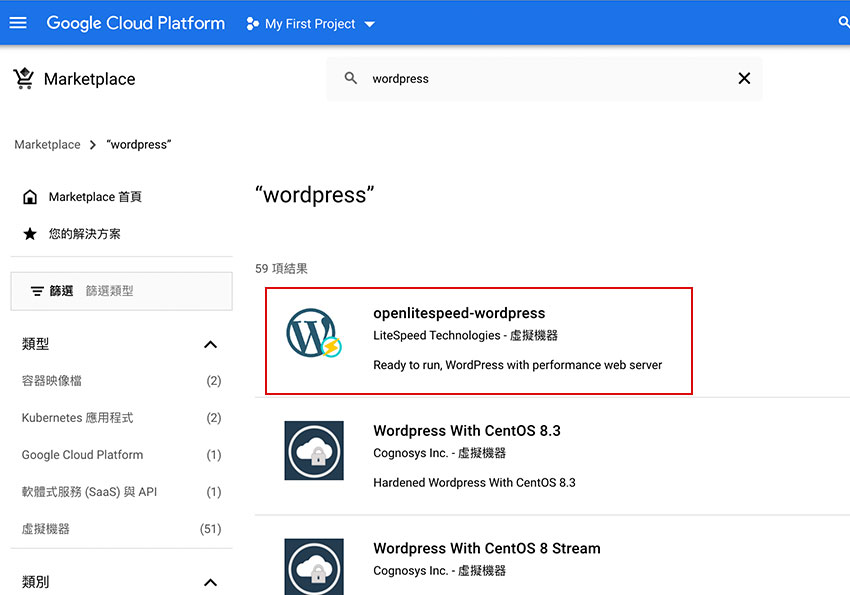The height and width of the screenshot is (595, 850).
Task: Click the Marketplace shopping cart icon
Action: click(24, 79)
